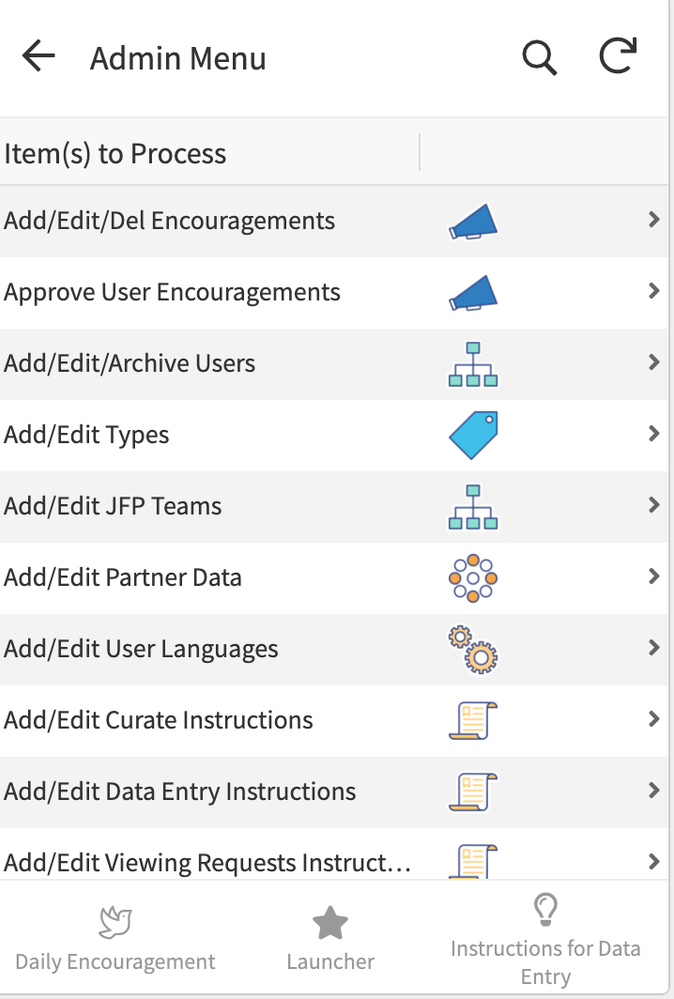Screen dimensions: 674x999
Task: Open Add/Edit Partner Data entry
Action: coord(334,579)
